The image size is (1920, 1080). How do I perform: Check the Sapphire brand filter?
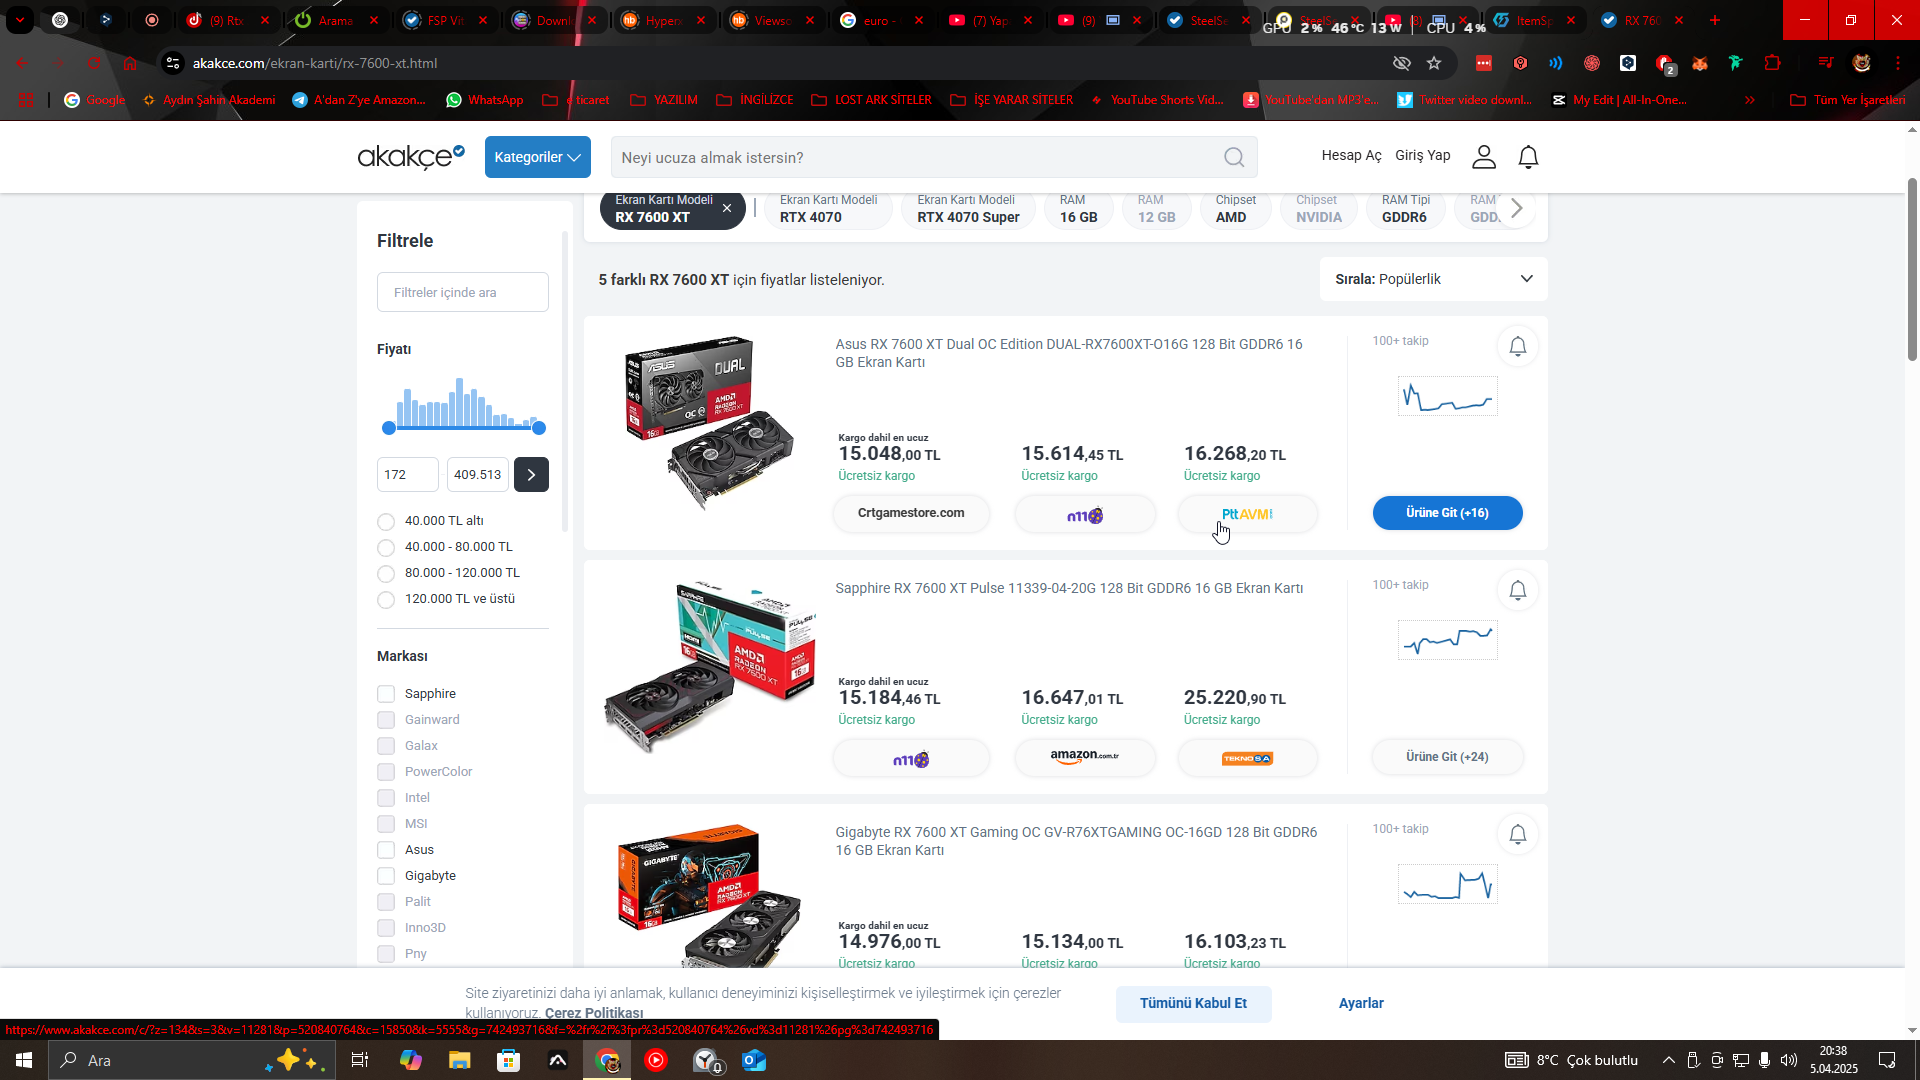click(386, 694)
